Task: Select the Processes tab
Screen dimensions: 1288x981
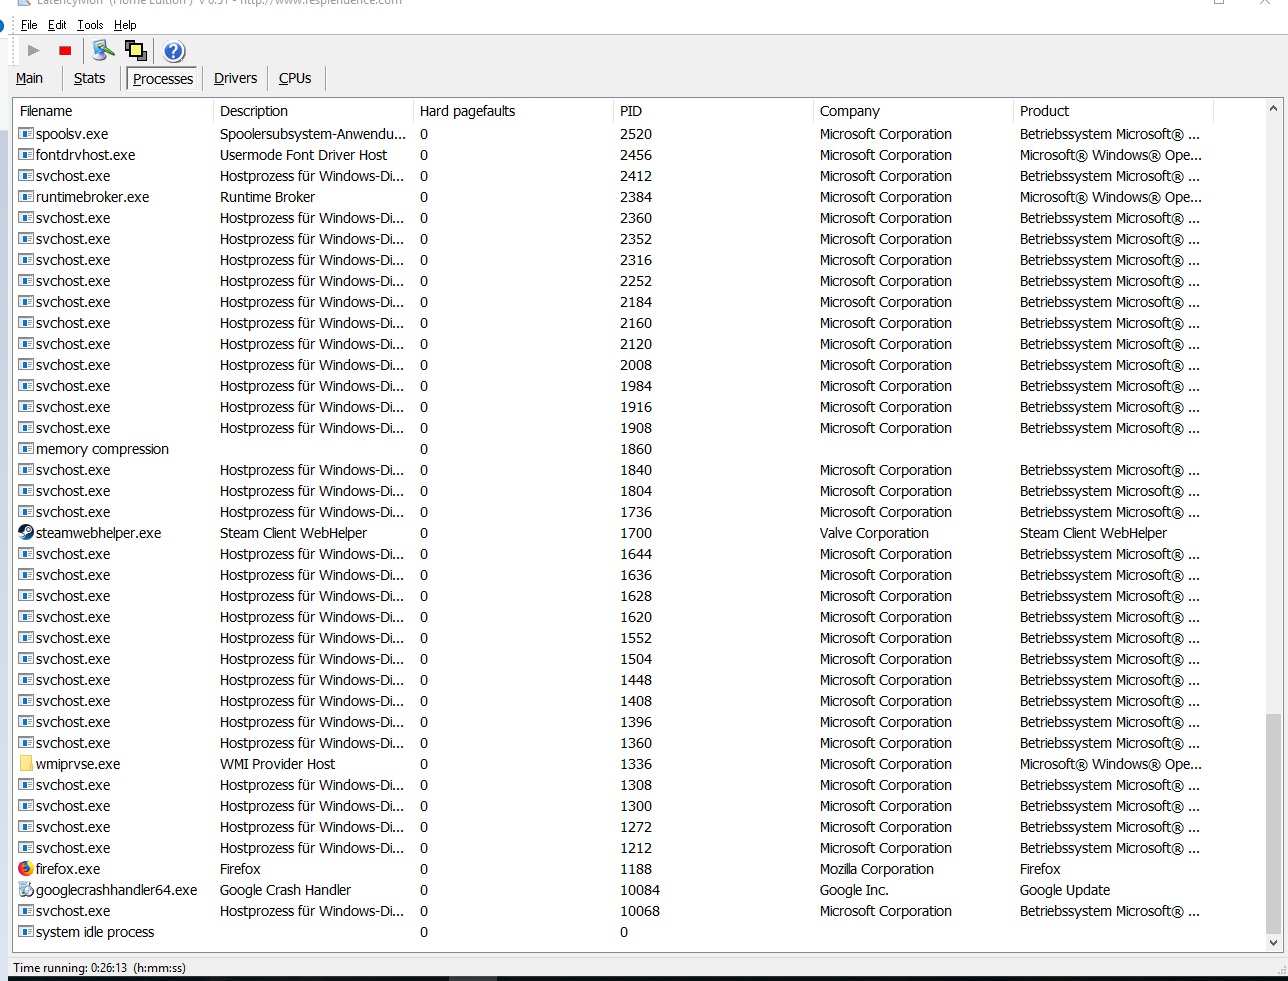Action: (163, 79)
